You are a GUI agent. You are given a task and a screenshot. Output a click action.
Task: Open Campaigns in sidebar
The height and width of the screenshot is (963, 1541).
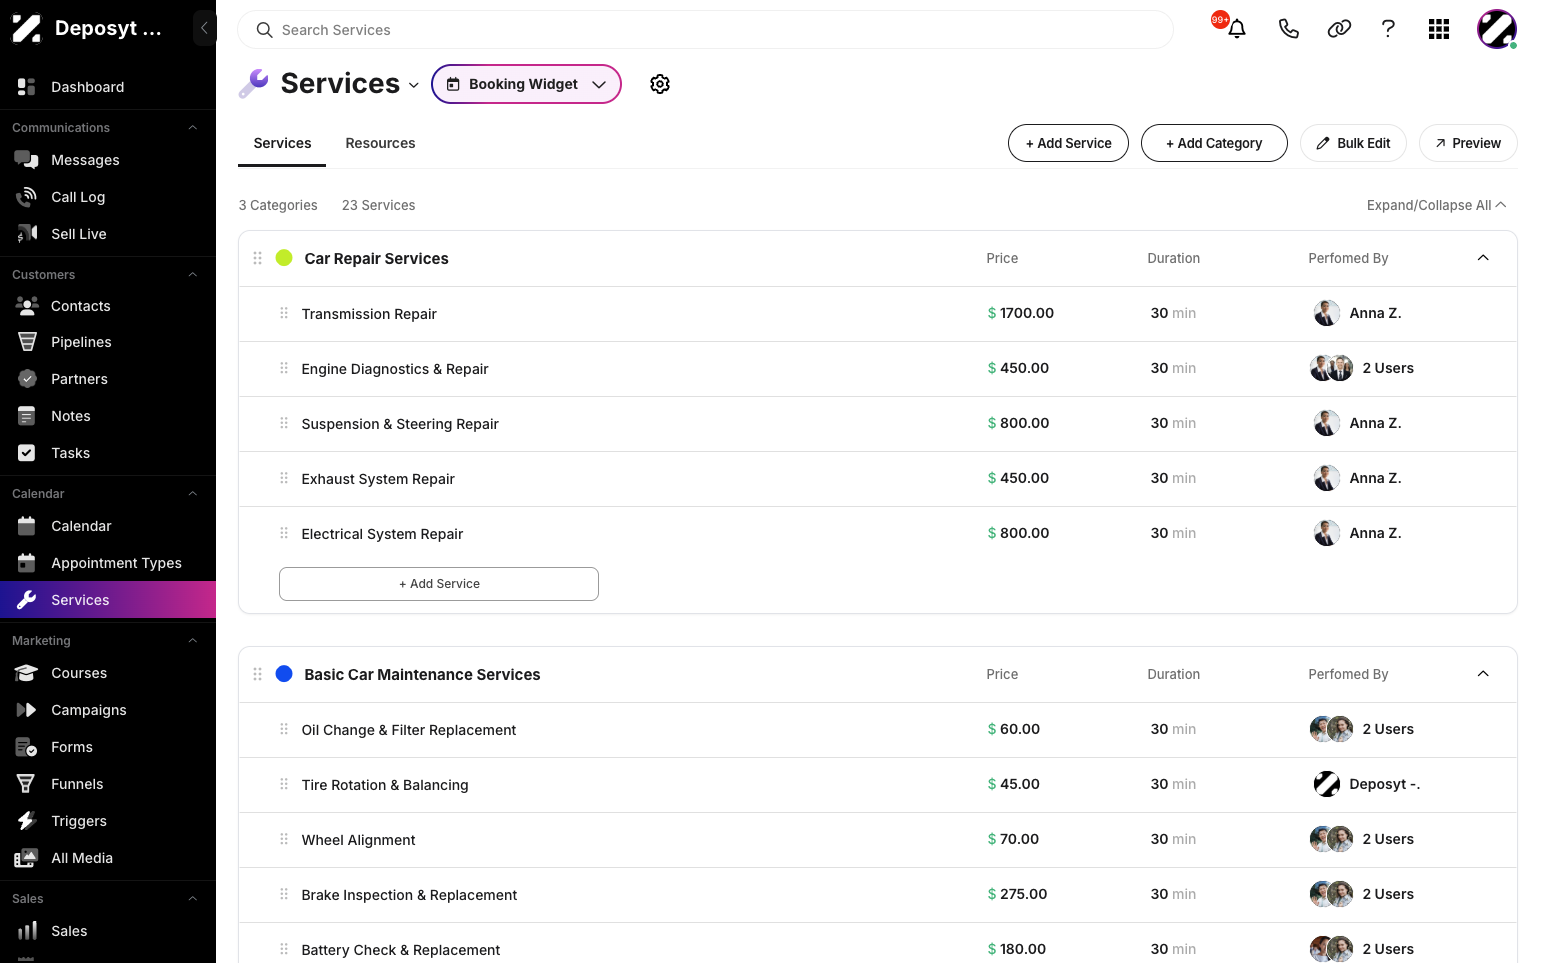(108, 710)
